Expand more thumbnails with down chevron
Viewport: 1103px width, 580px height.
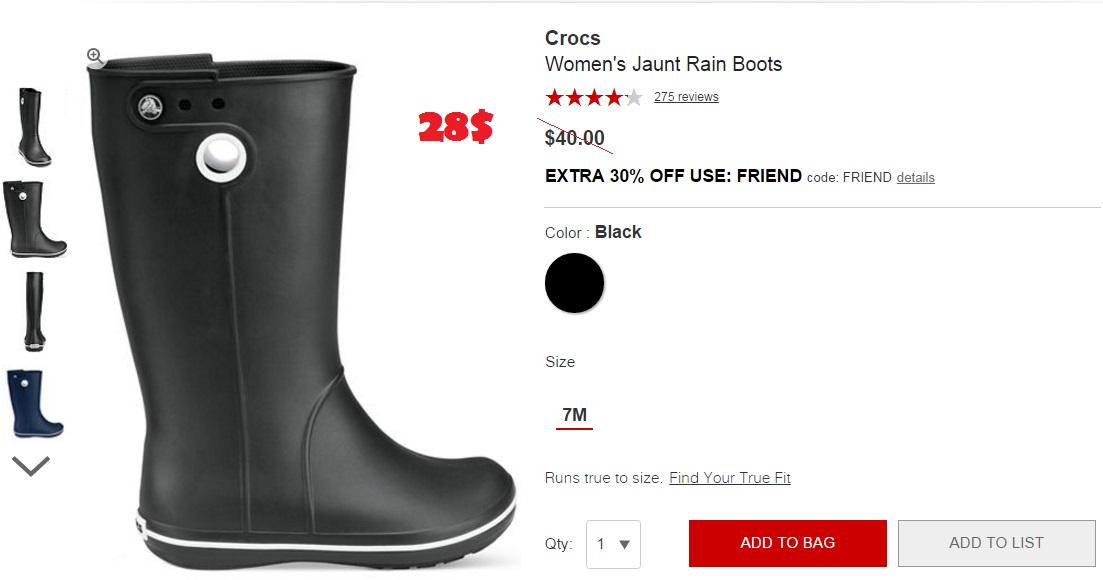pos(31,466)
